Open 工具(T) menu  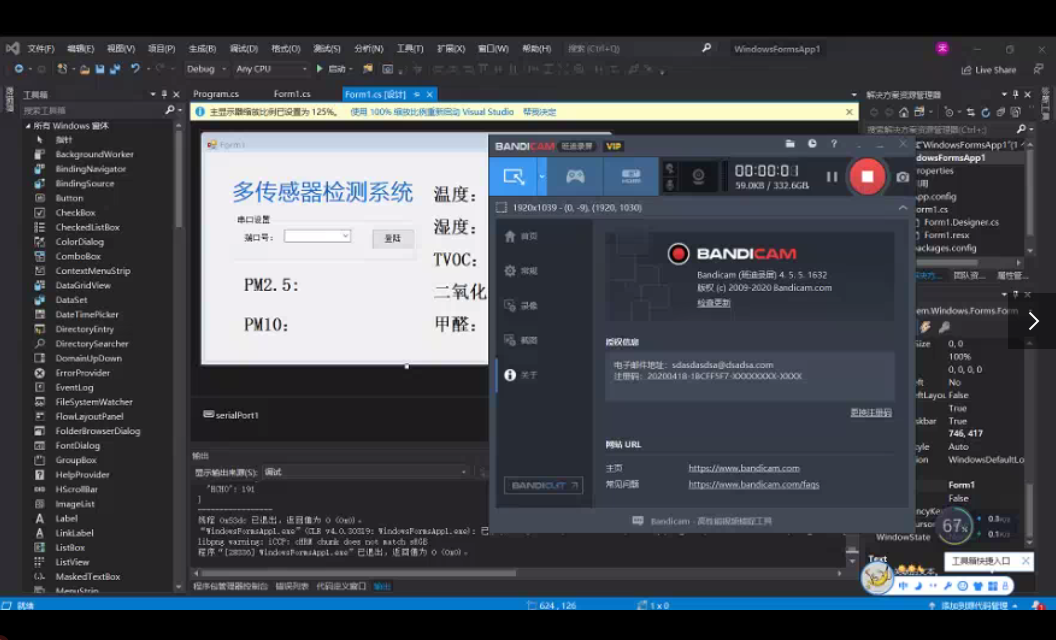(x=409, y=49)
